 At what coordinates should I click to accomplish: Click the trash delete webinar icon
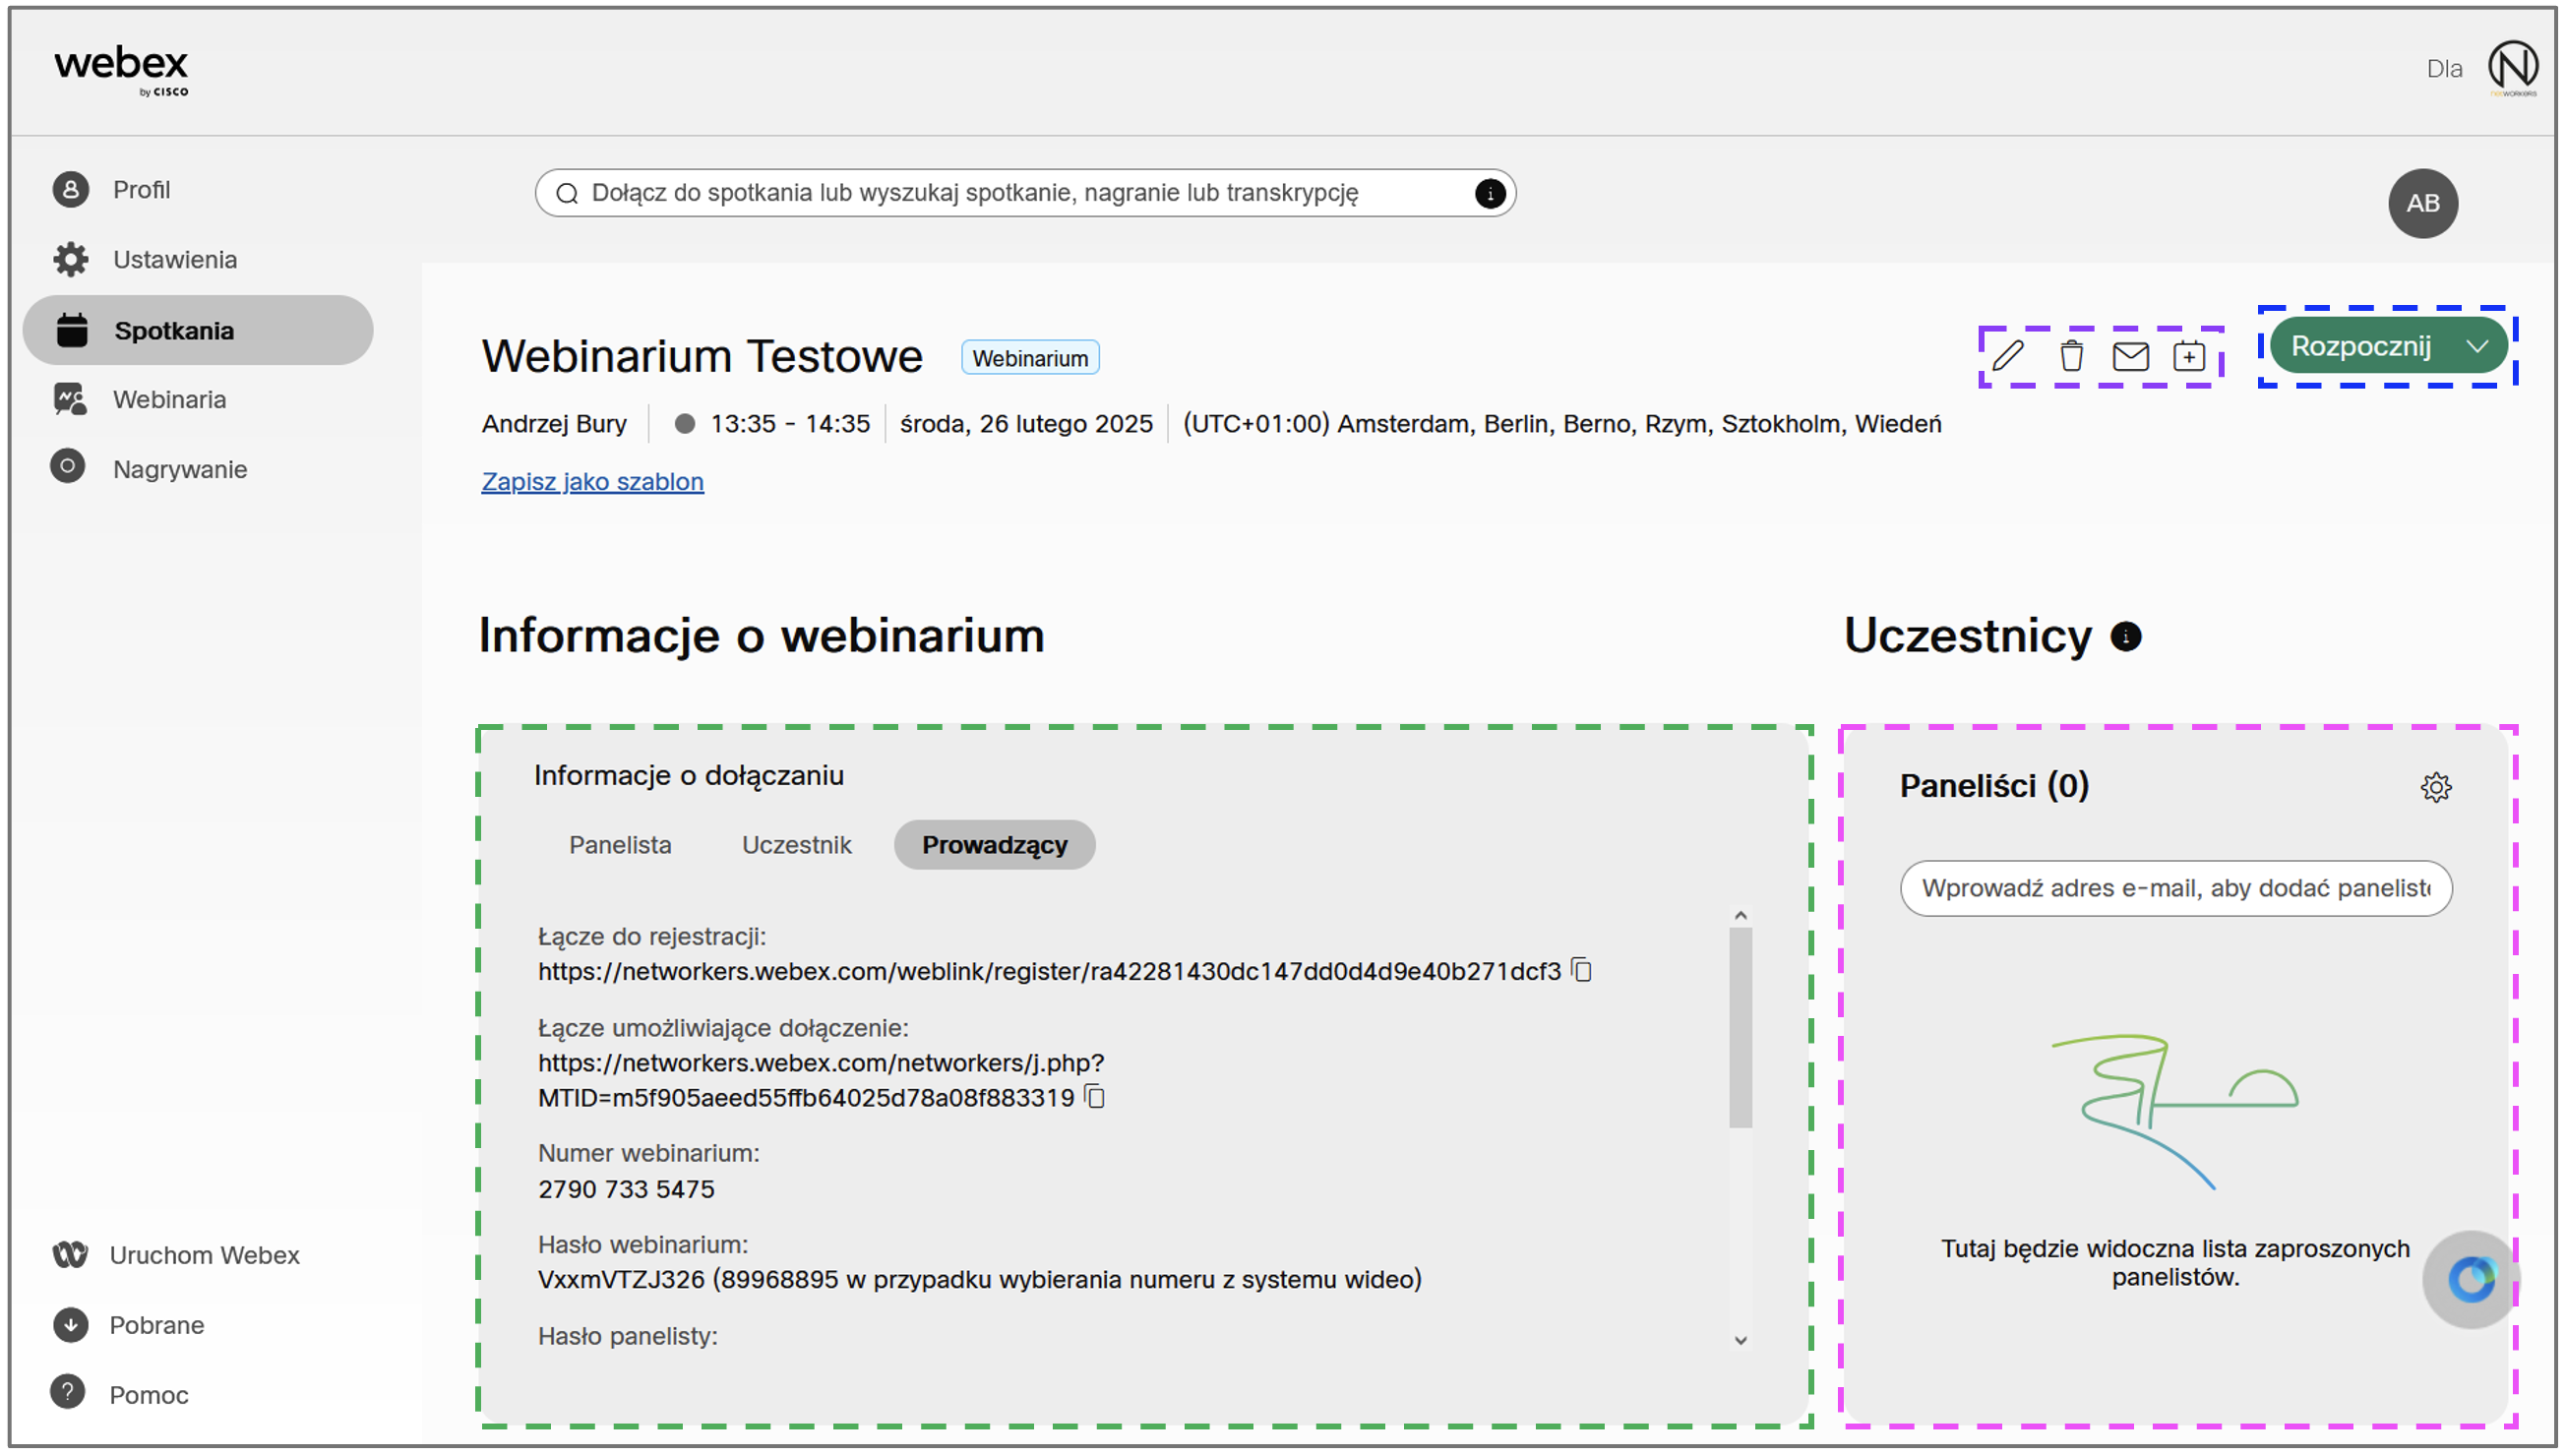tap(2071, 356)
